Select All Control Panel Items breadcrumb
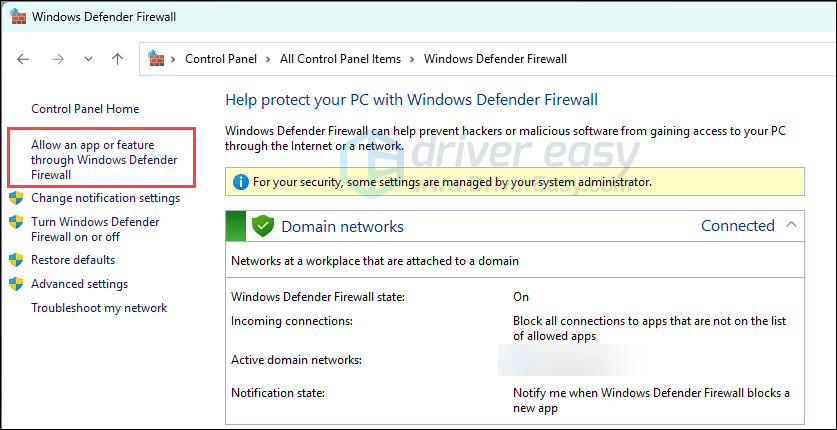This screenshot has height=430, width=837. pyautogui.click(x=340, y=59)
